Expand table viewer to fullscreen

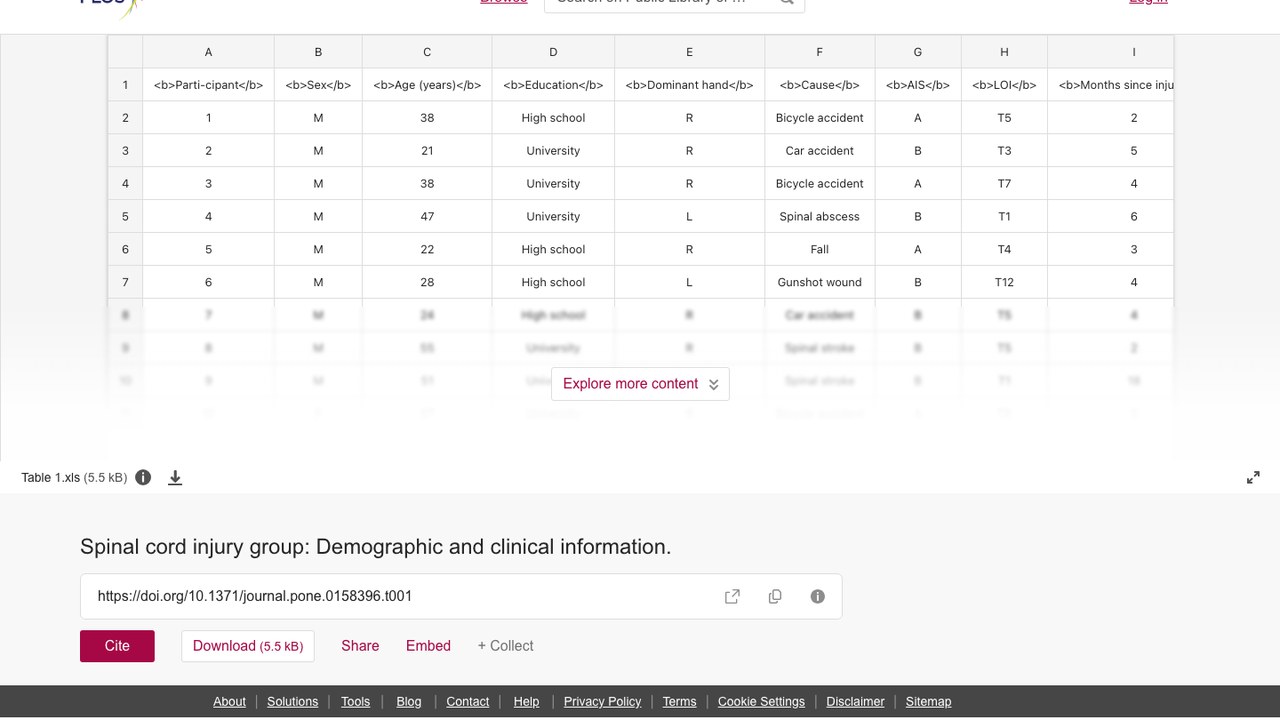[1253, 478]
